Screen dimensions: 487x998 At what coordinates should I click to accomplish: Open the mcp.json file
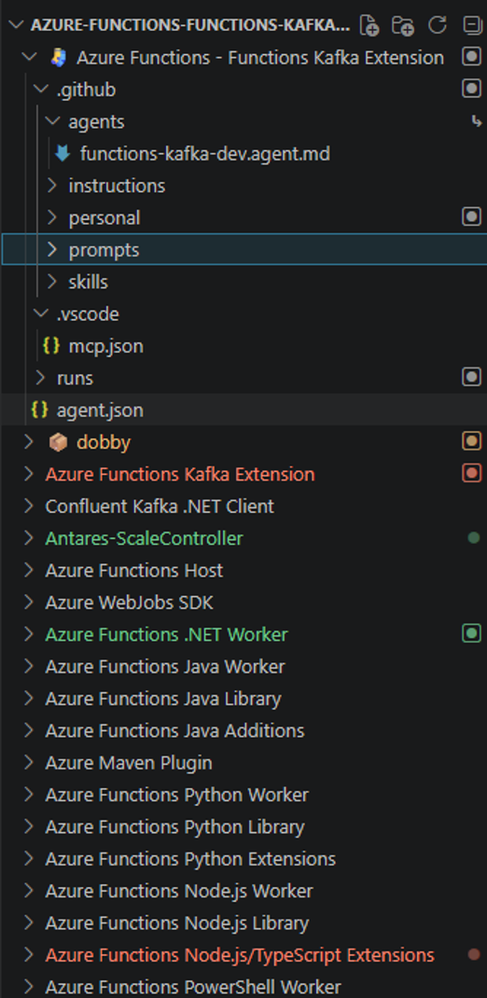106,346
